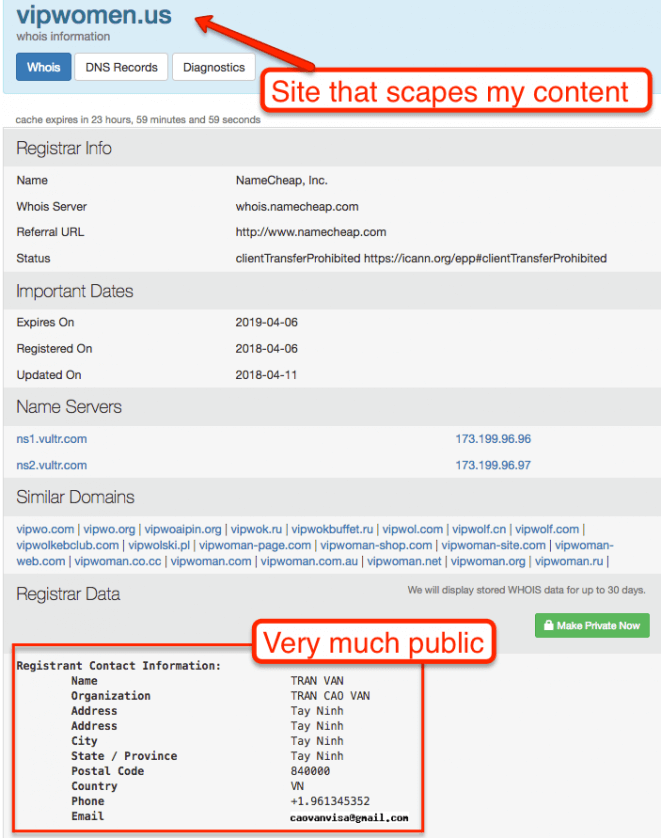This screenshot has width=661, height=838.
Task: Open similar domain vipwok.ru
Action: (256, 529)
